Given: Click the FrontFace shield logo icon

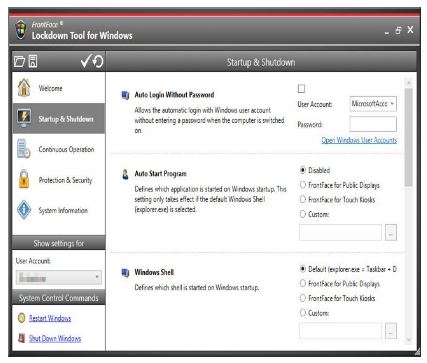Looking at the screenshot, I should (21, 29).
